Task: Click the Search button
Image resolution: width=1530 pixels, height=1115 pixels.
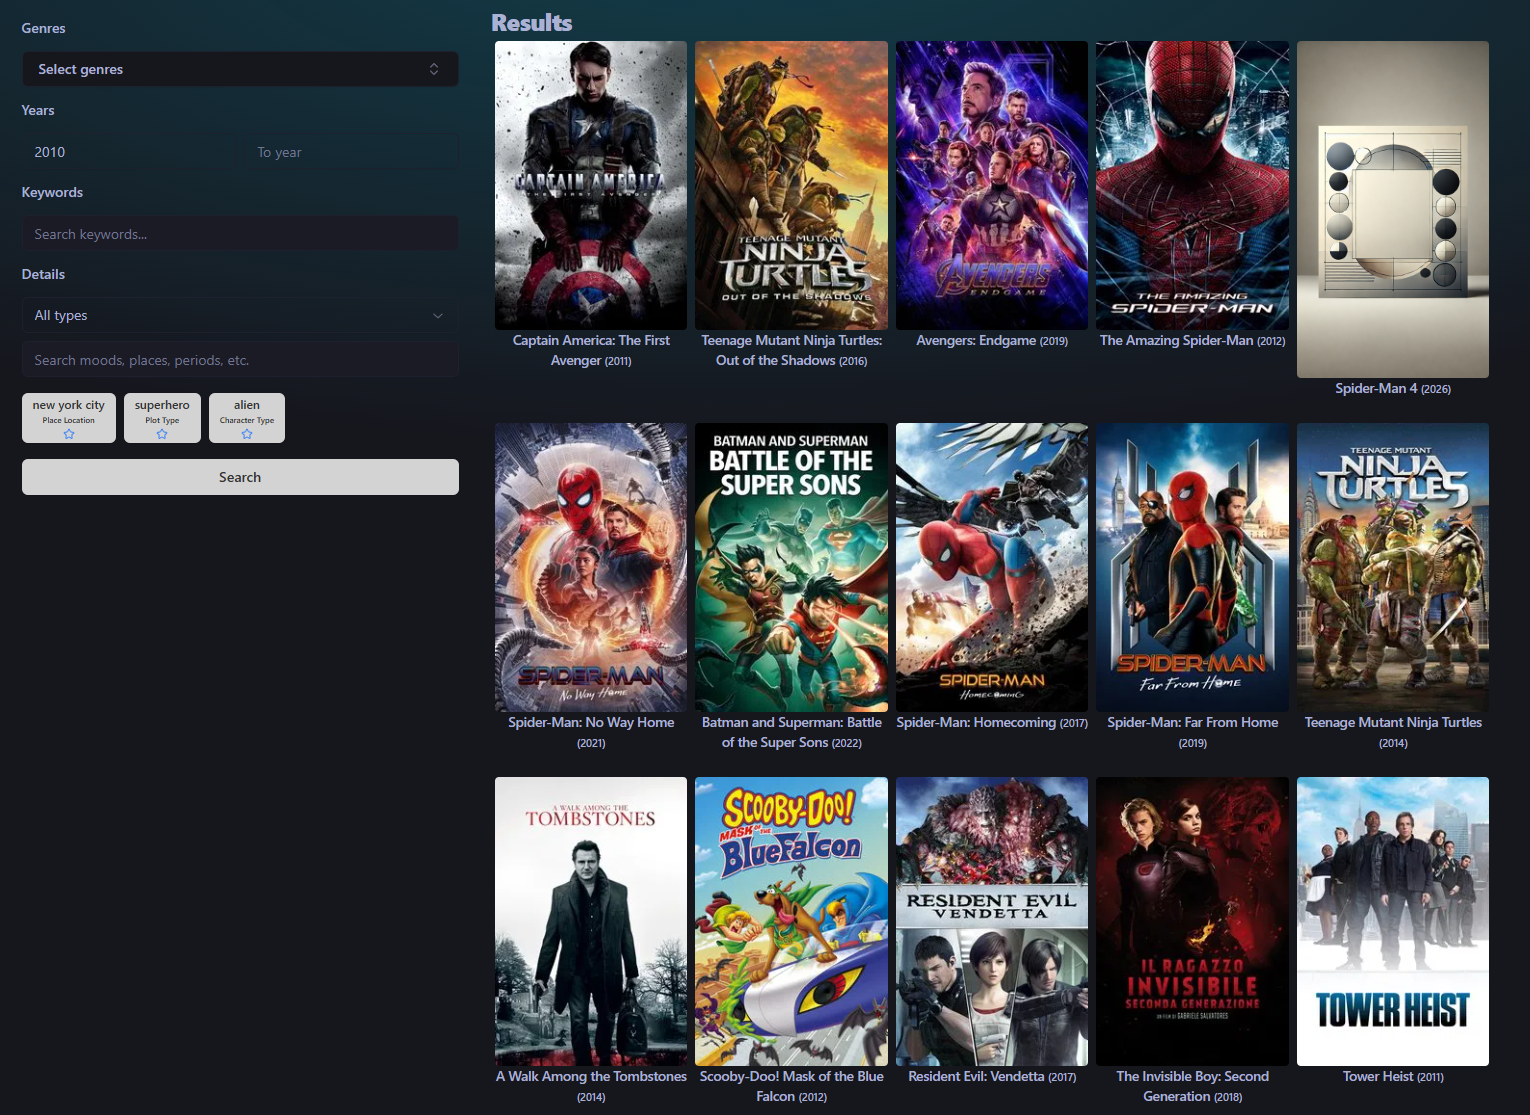Action: (240, 477)
